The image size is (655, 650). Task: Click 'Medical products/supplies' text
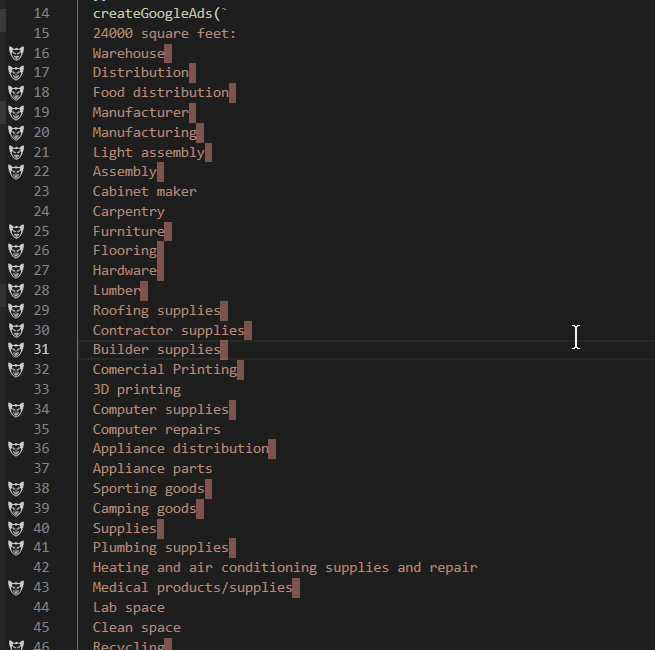[x=193, y=588]
